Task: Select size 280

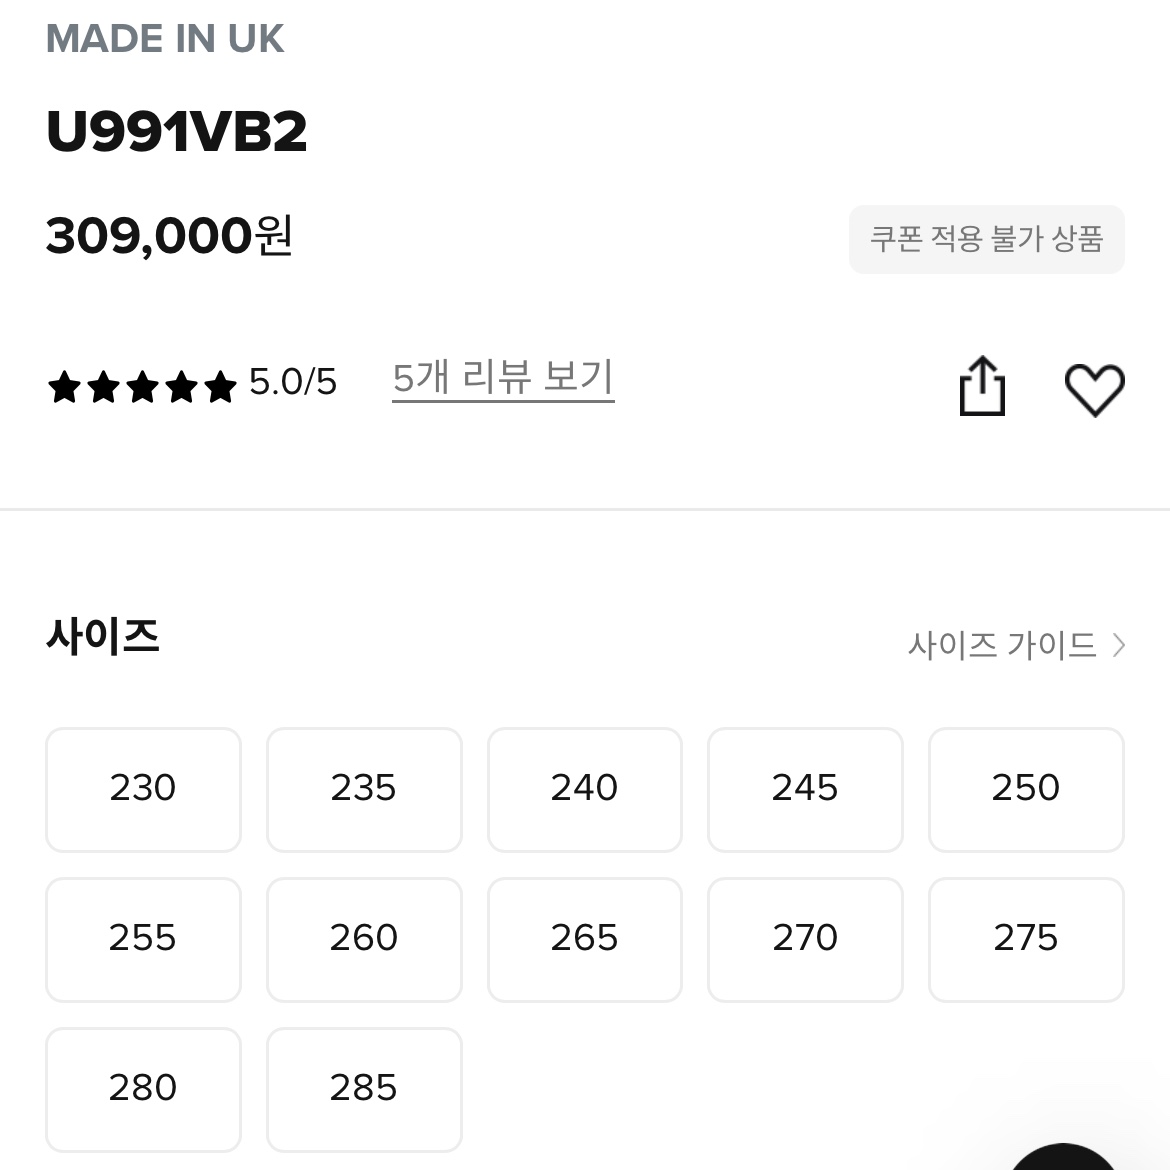Action: click(x=143, y=1089)
